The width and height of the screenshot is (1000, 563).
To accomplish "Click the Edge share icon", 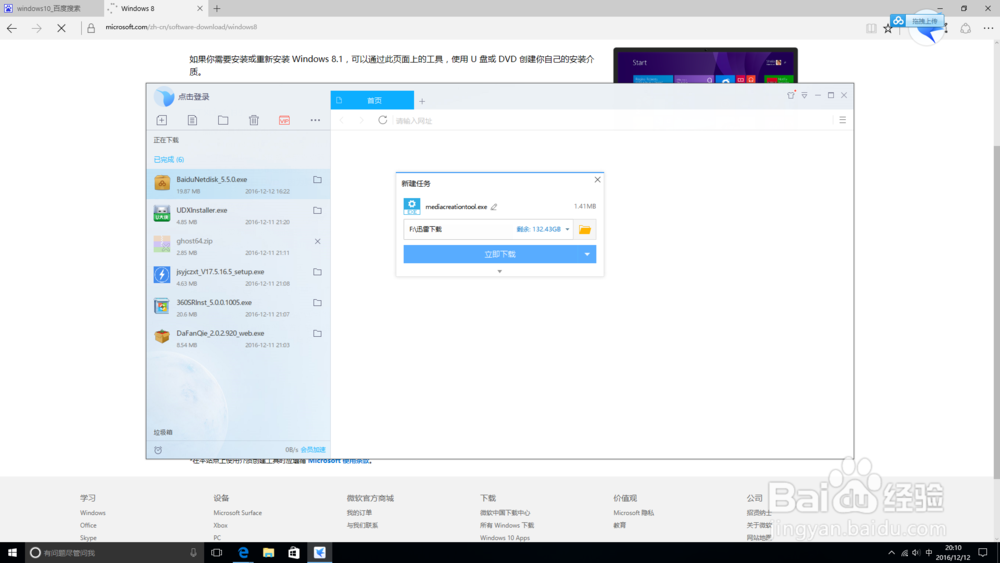I will (966, 28).
